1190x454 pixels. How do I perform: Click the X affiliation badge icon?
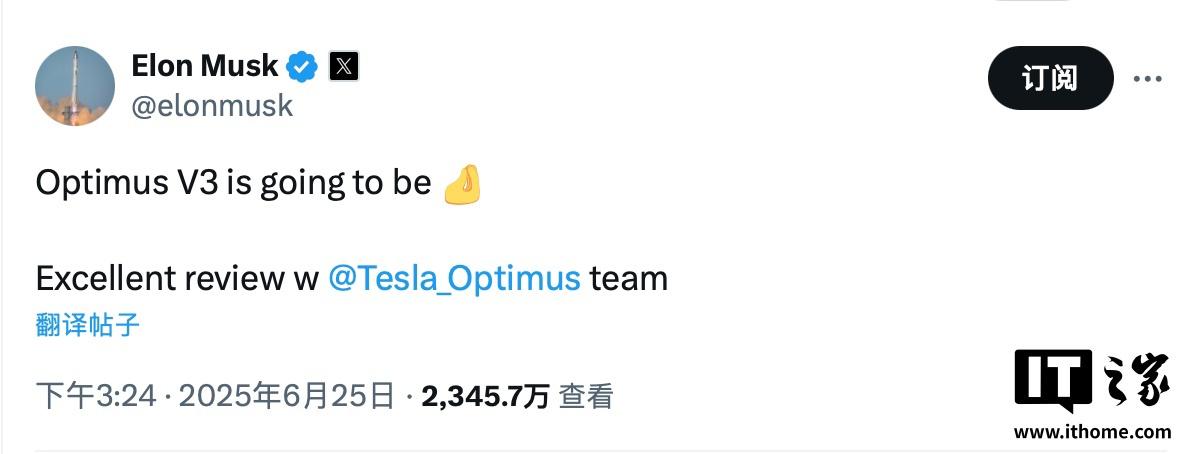[344, 67]
